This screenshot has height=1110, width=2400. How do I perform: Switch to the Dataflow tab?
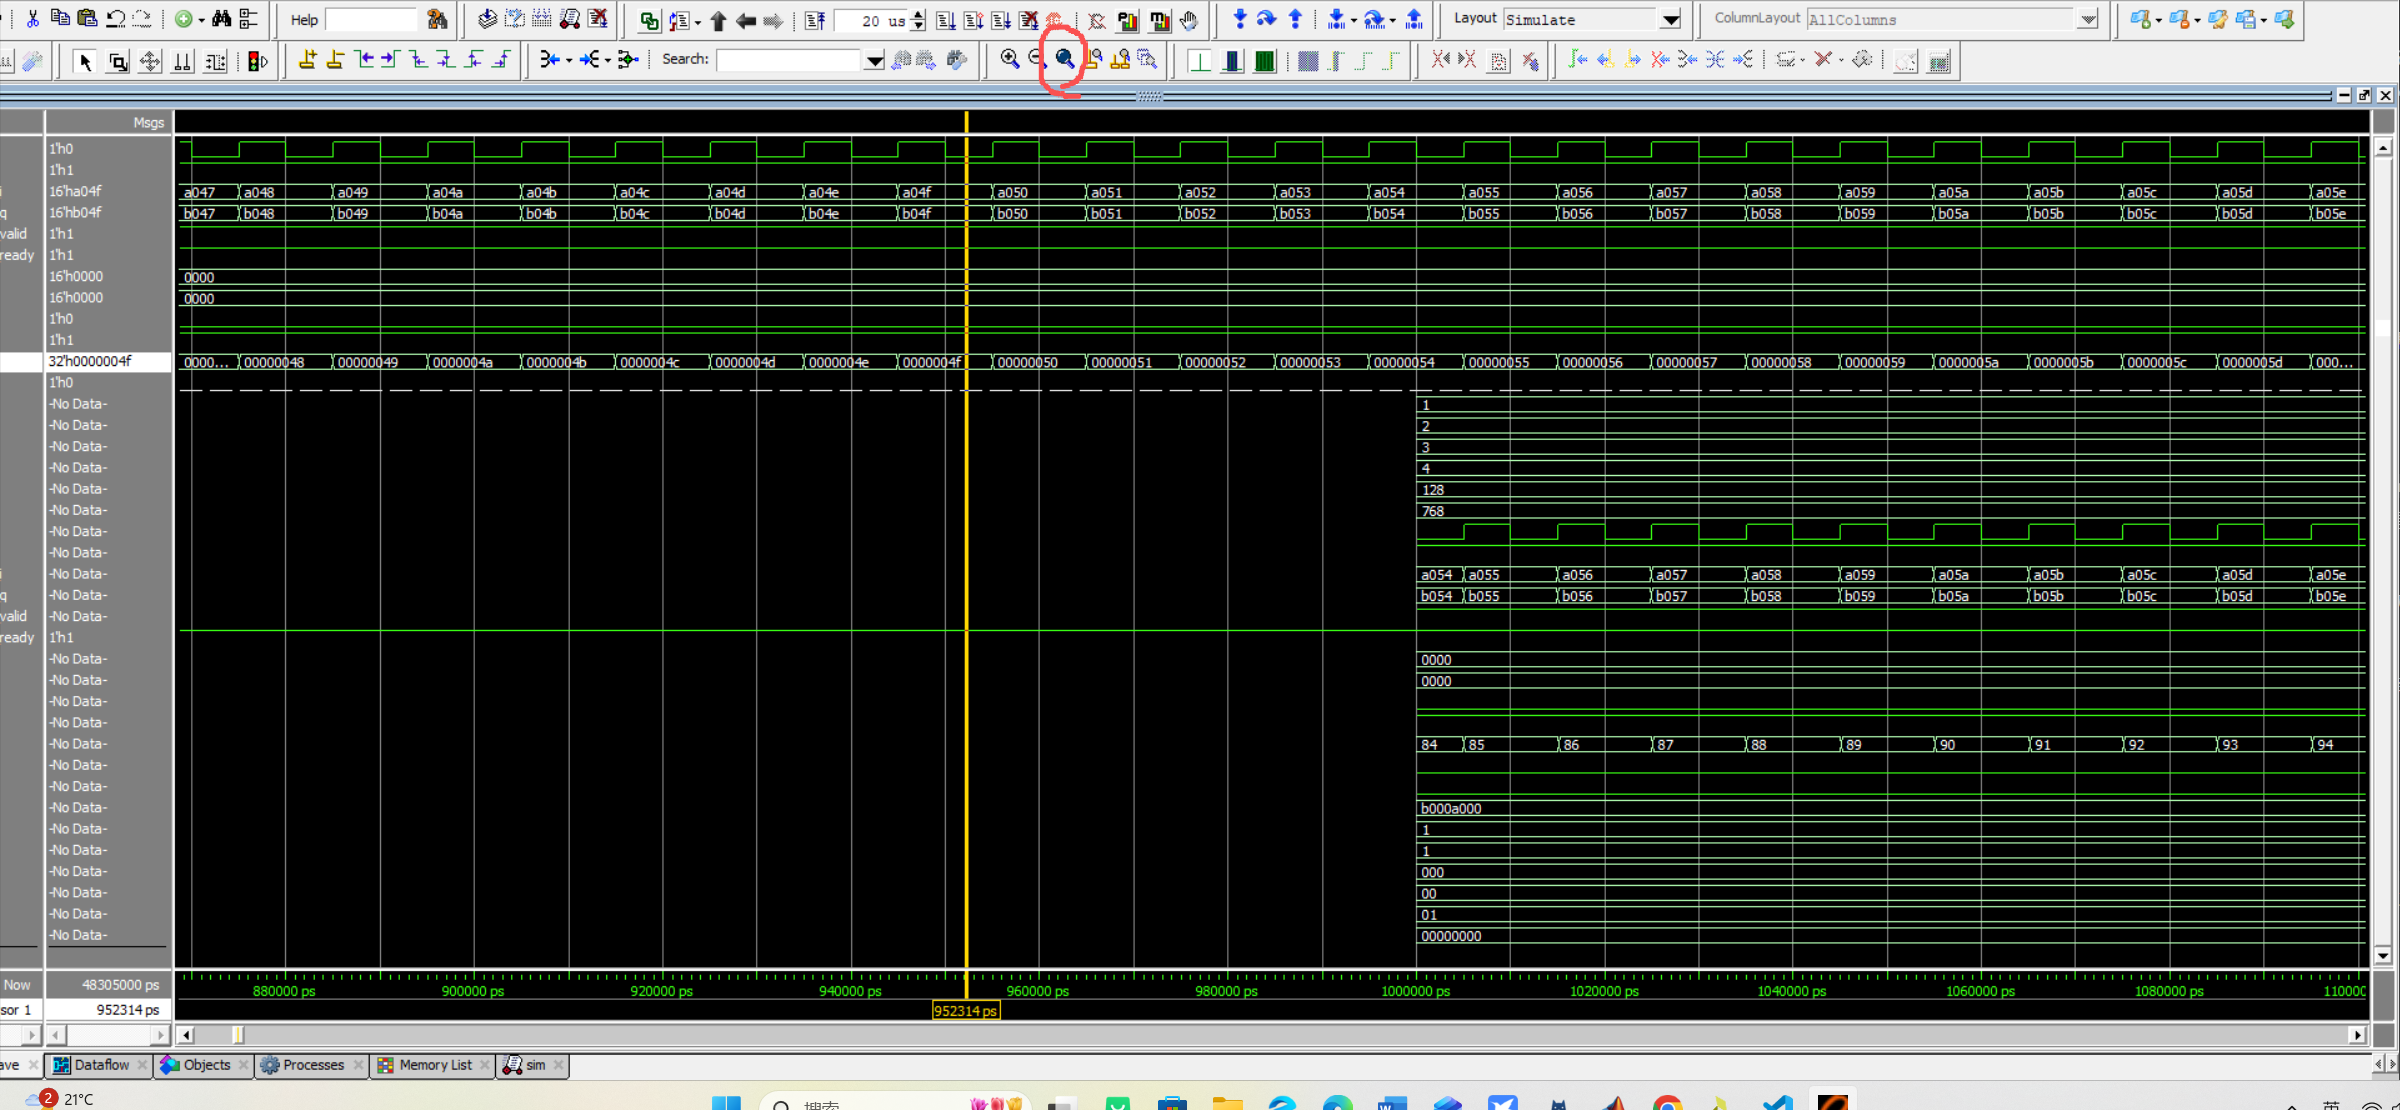(100, 1065)
